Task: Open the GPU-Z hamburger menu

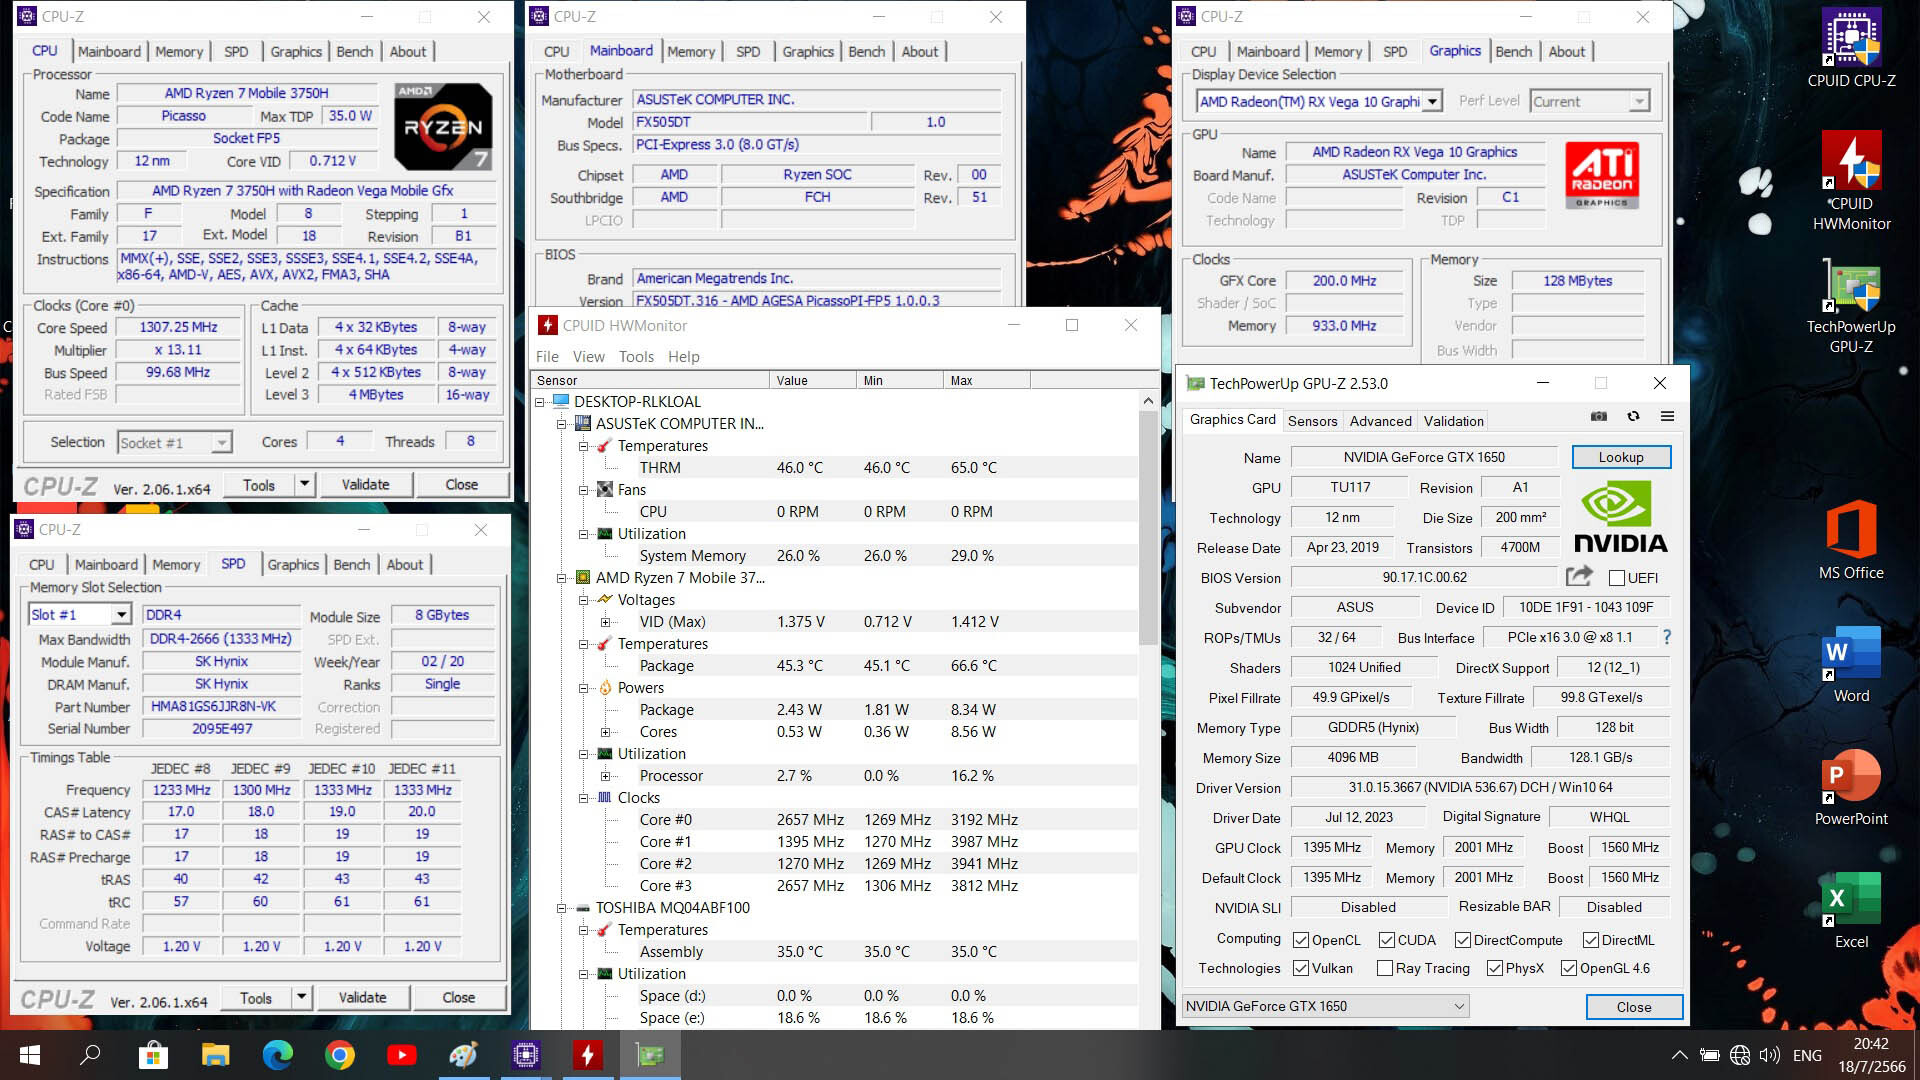Action: (1667, 417)
